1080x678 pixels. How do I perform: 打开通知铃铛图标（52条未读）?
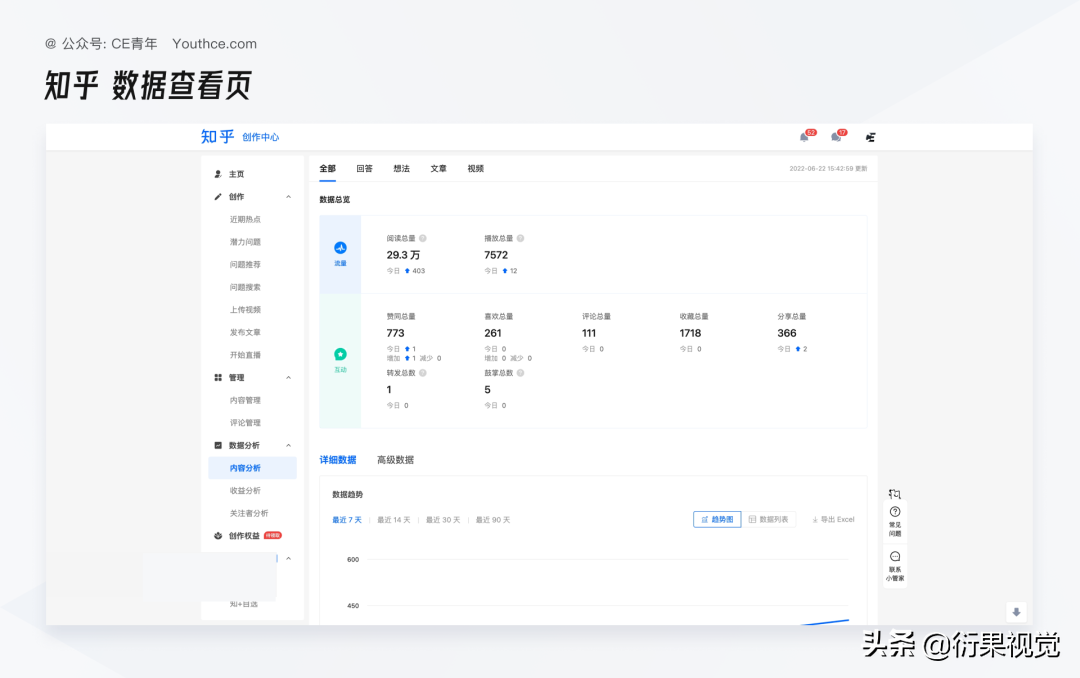click(x=805, y=136)
